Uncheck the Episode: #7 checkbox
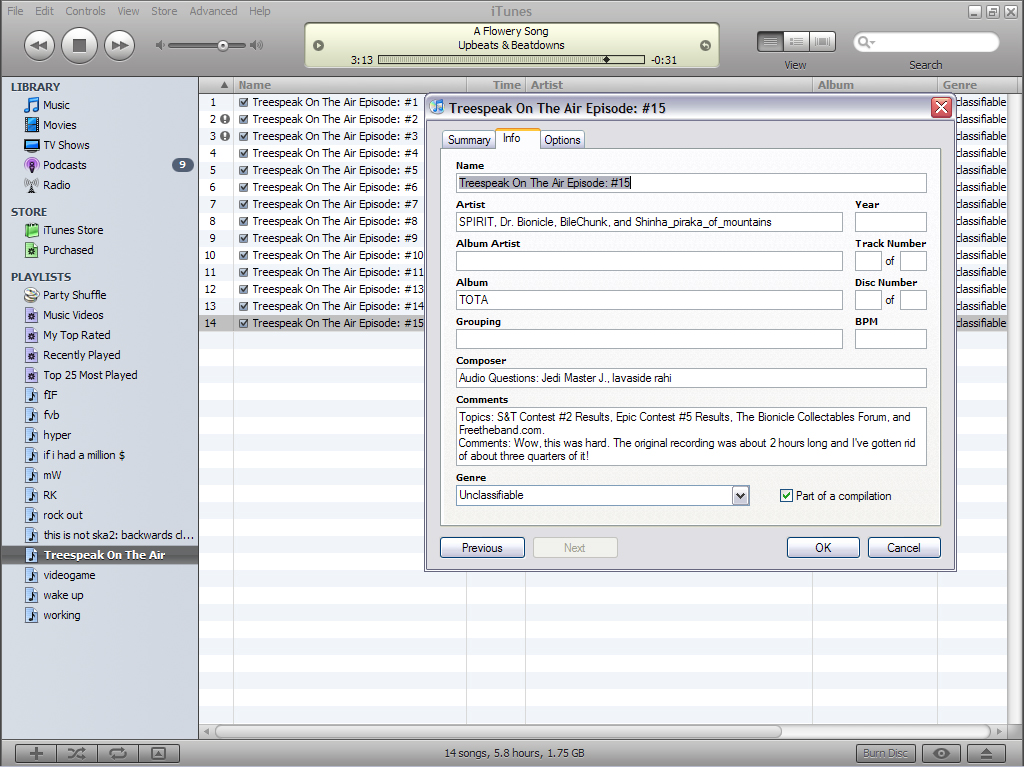Screen dimensions: 1024x768 [x=244, y=204]
